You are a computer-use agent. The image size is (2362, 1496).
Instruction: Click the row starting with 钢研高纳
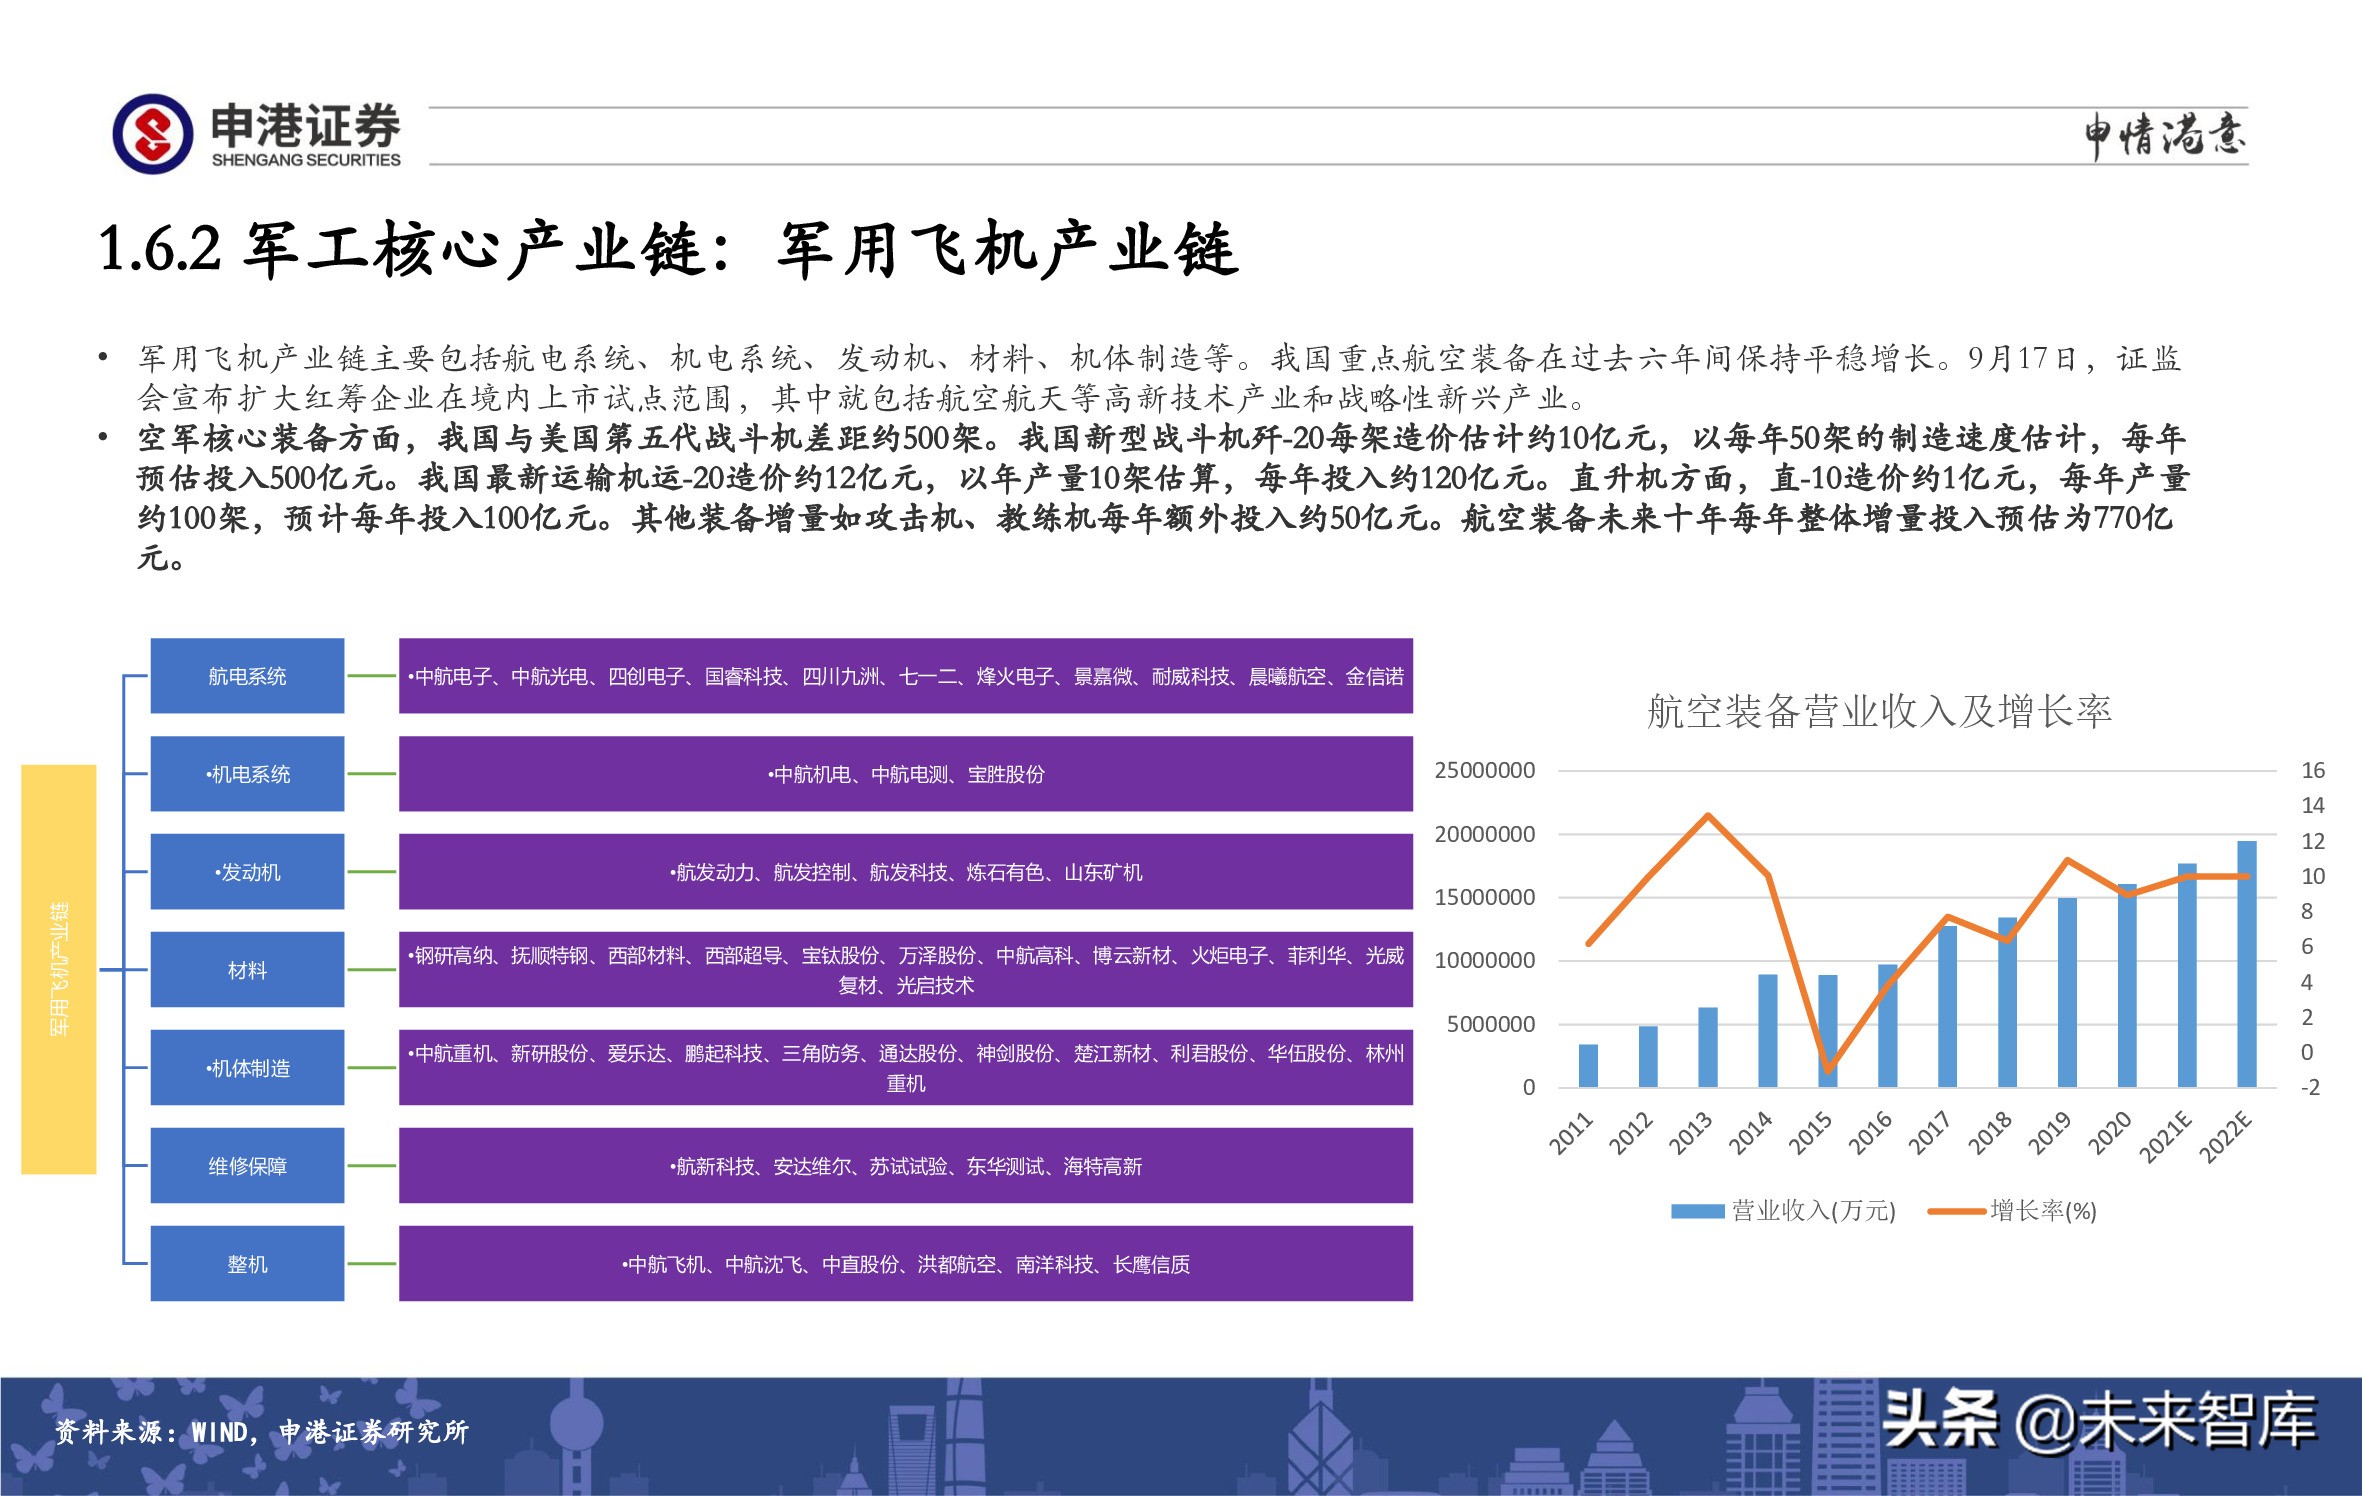(x=906, y=970)
